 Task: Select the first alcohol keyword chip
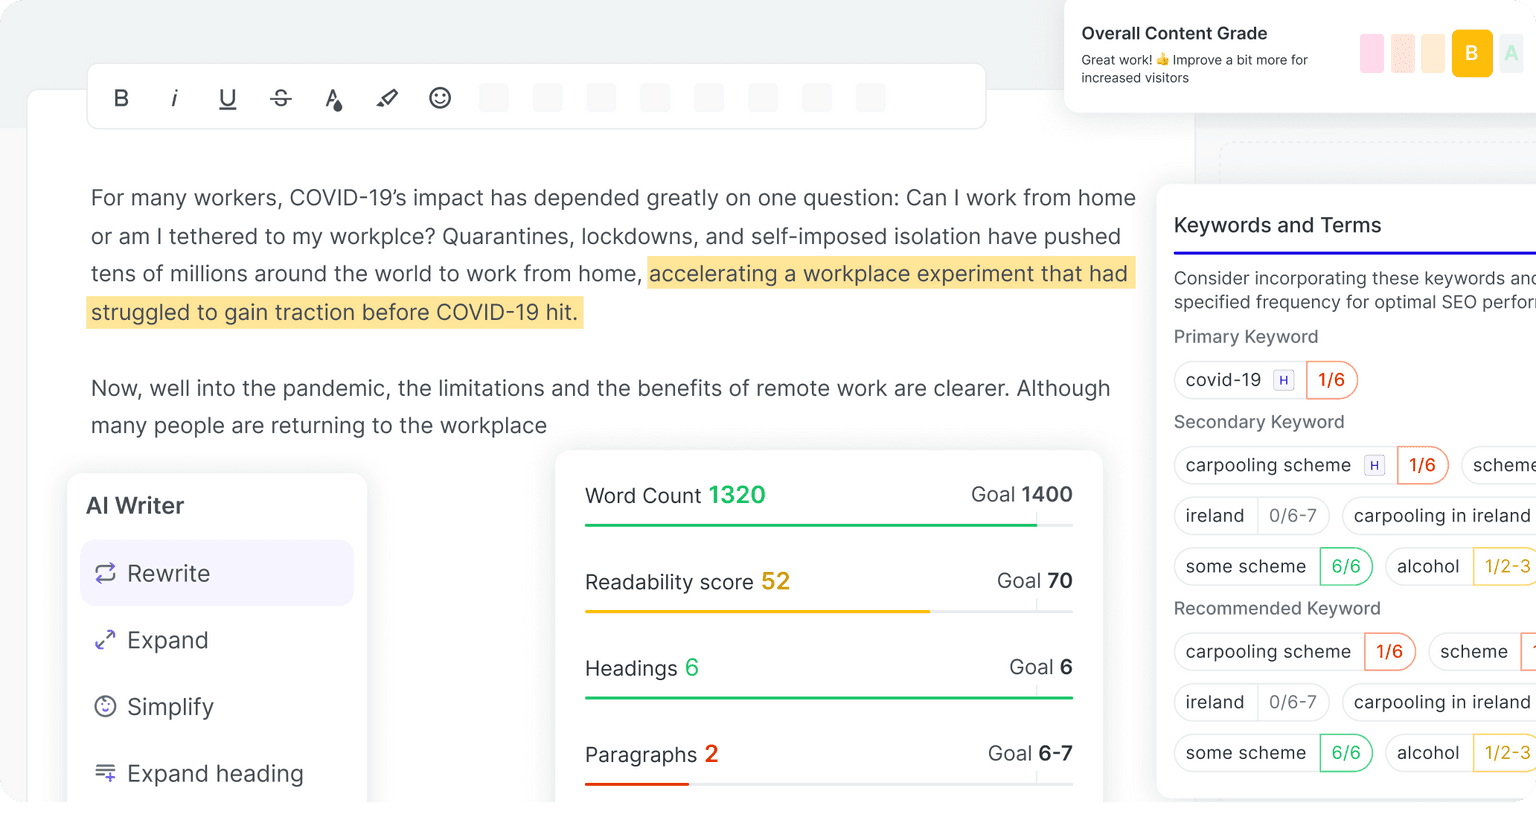point(1460,567)
